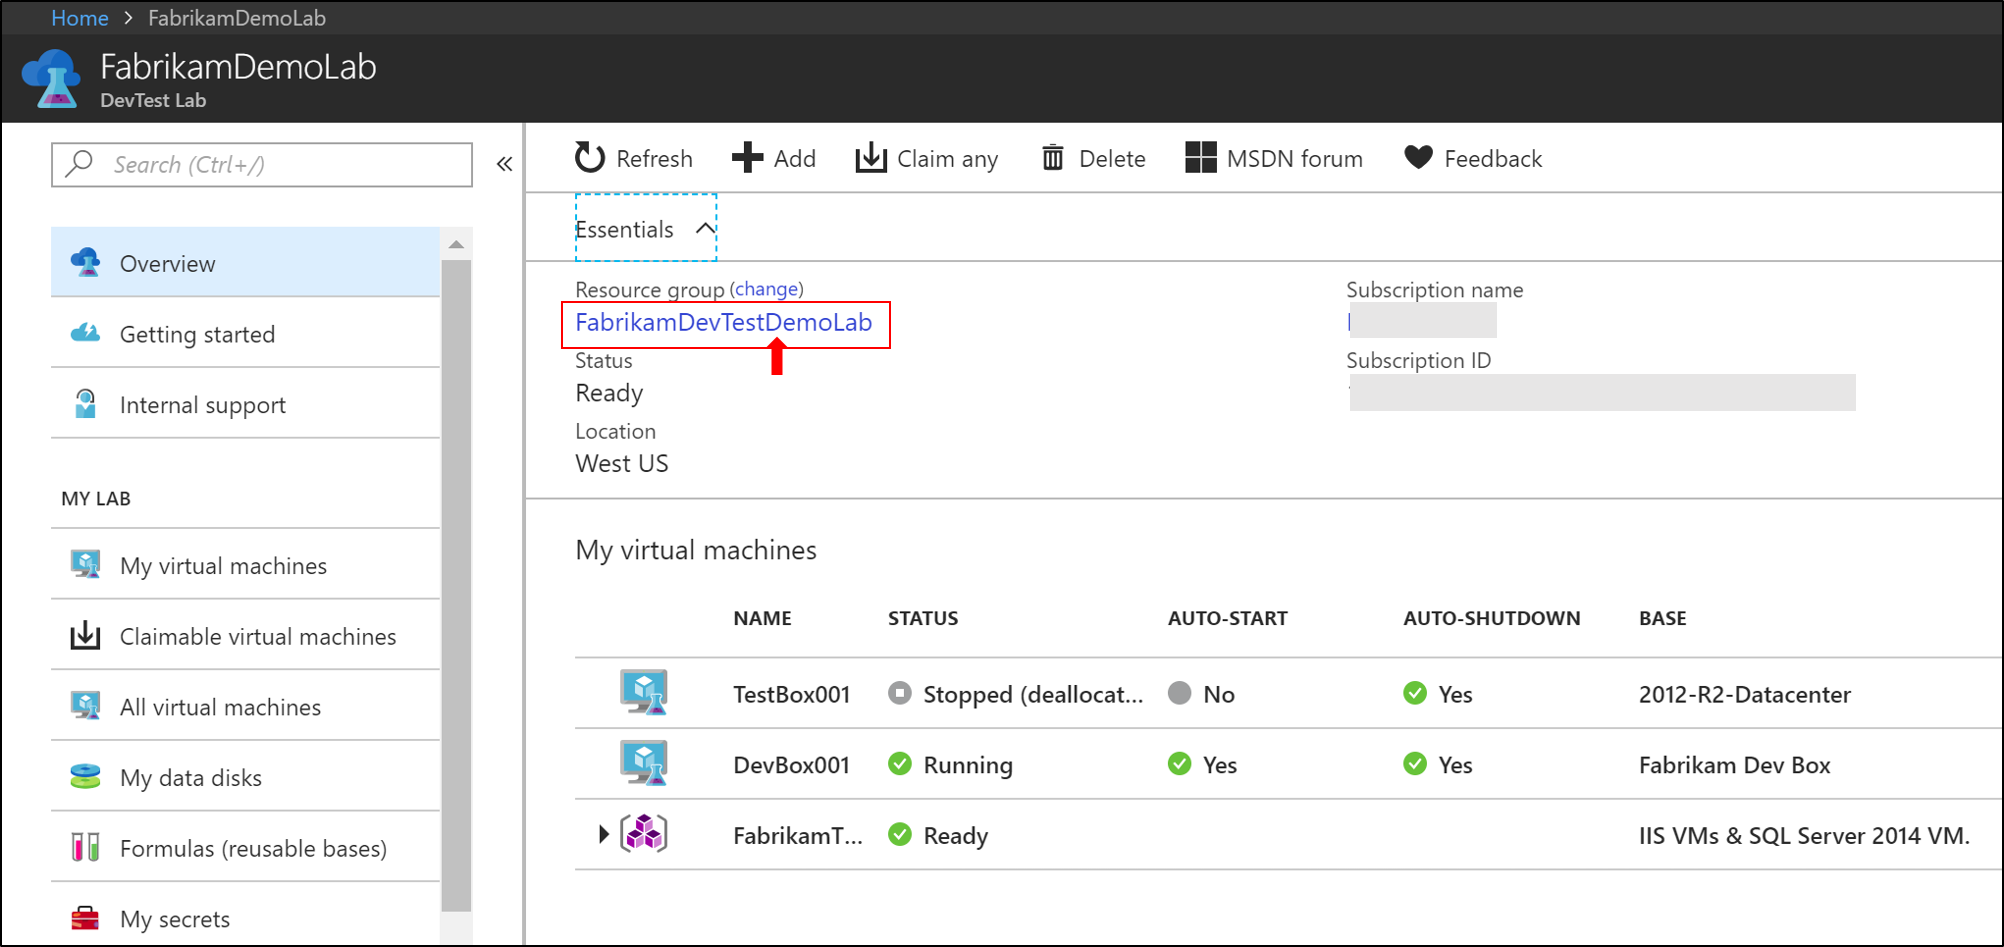Click DevBox001 running green check icon
This screenshot has height=947, width=2004.
tap(900, 764)
